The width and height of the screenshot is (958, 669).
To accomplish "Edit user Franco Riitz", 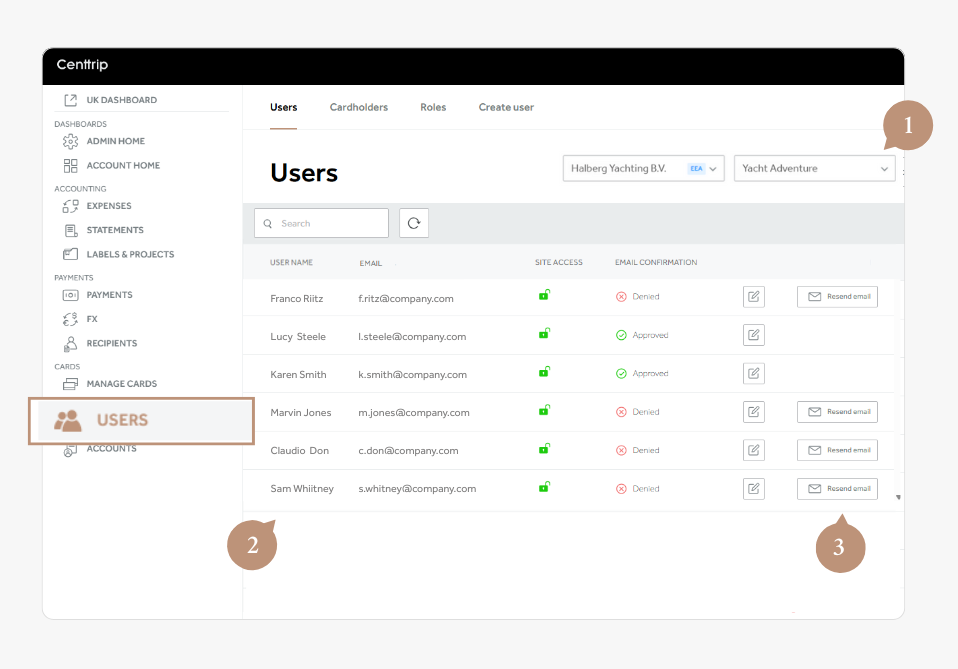I will (753, 297).
